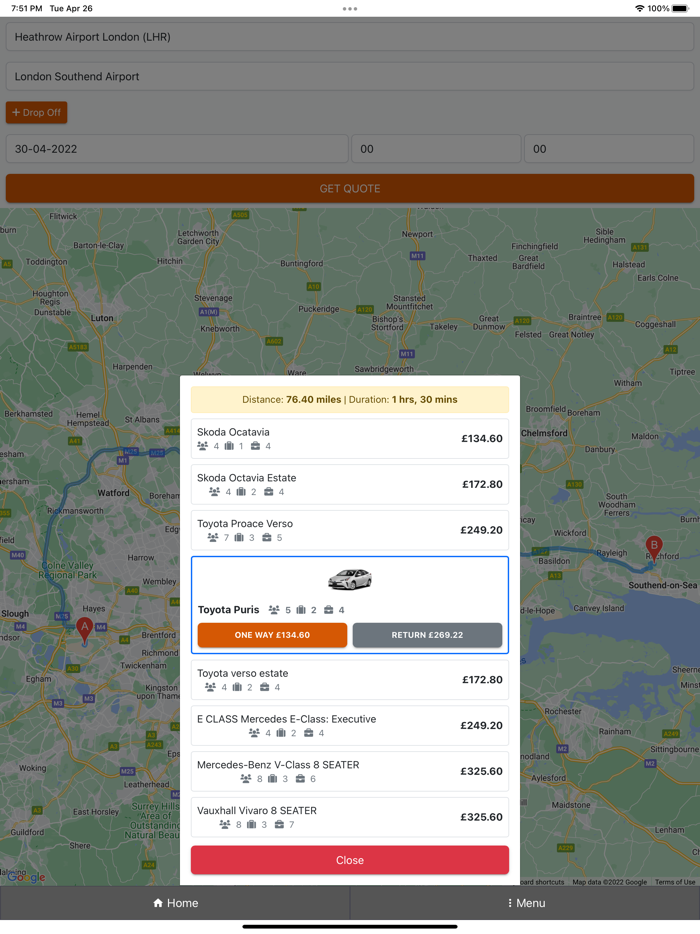Click map marker B near Rochford
700x934 pixels.
coord(654,548)
